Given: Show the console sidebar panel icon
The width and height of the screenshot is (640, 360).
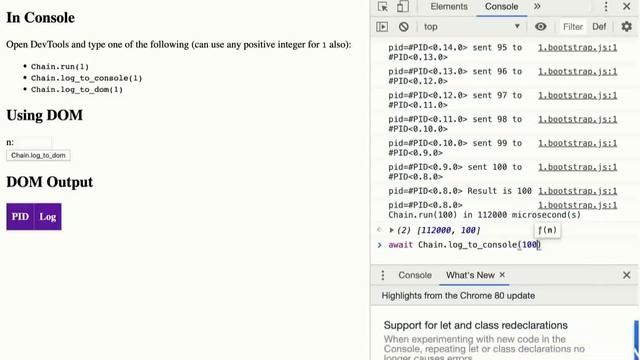Looking at the screenshot, I should 382,27.
